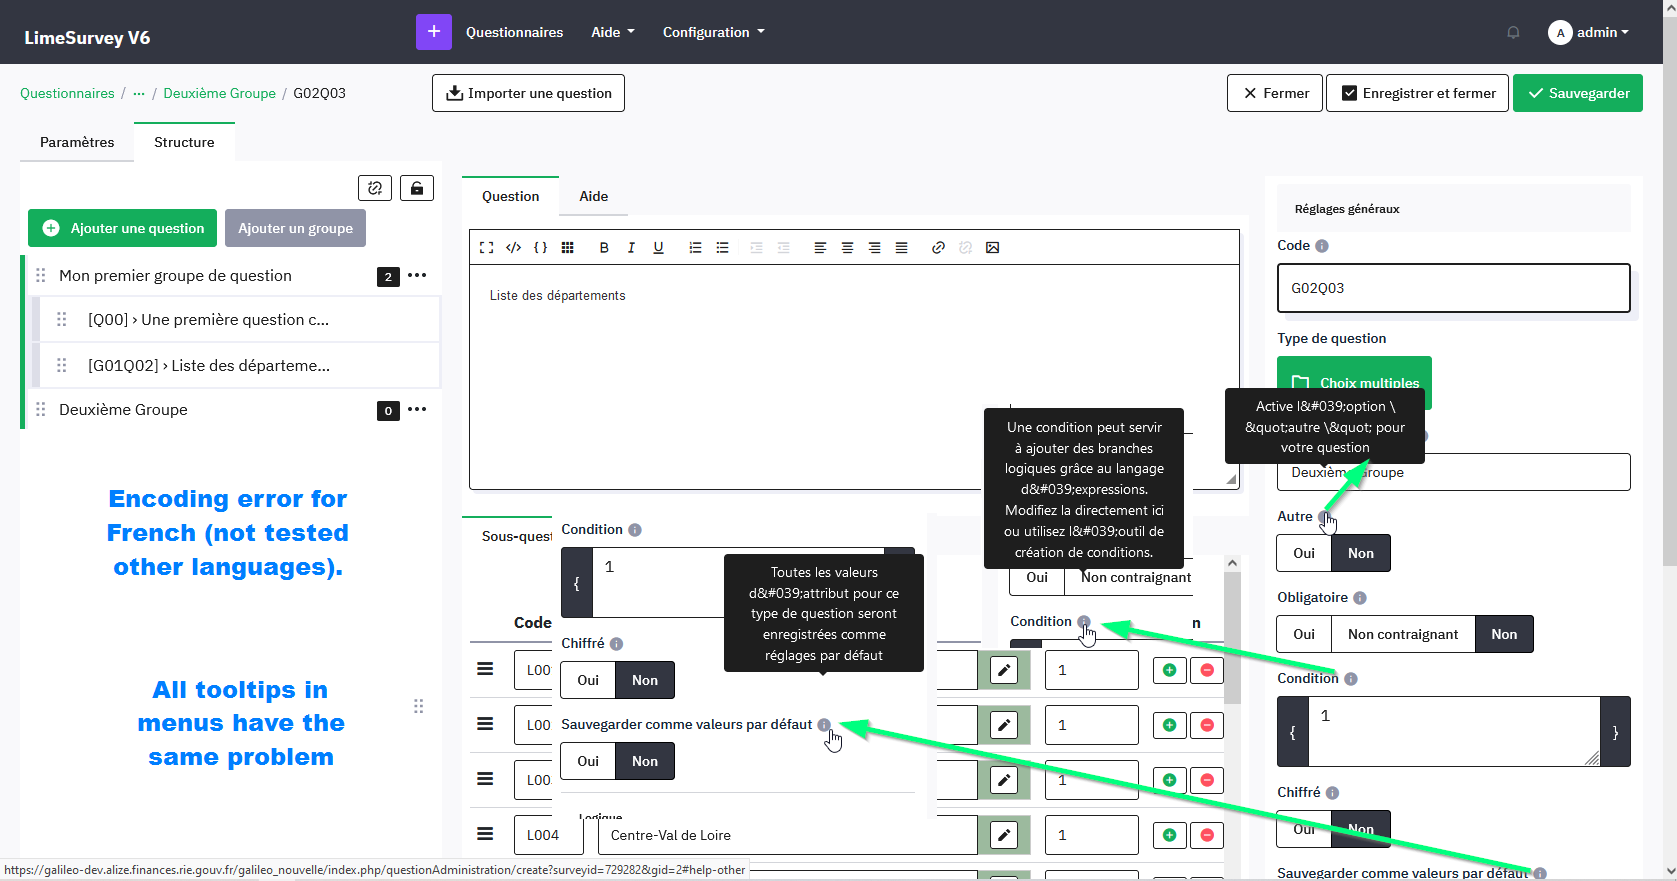The width and height of the screenshot is (1677, 881).
Task: Click the notifications bell icon
Action: [x=1513, y=33]
